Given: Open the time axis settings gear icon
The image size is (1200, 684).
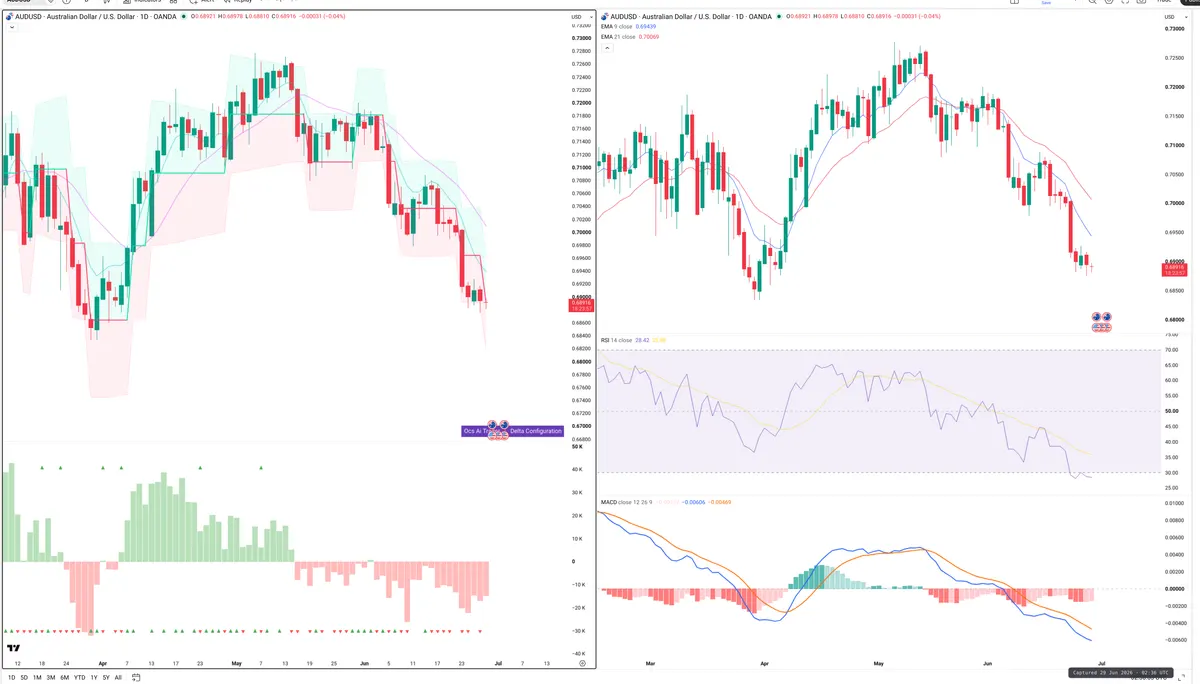Looking at the screenshot, I should pos(582,663).
